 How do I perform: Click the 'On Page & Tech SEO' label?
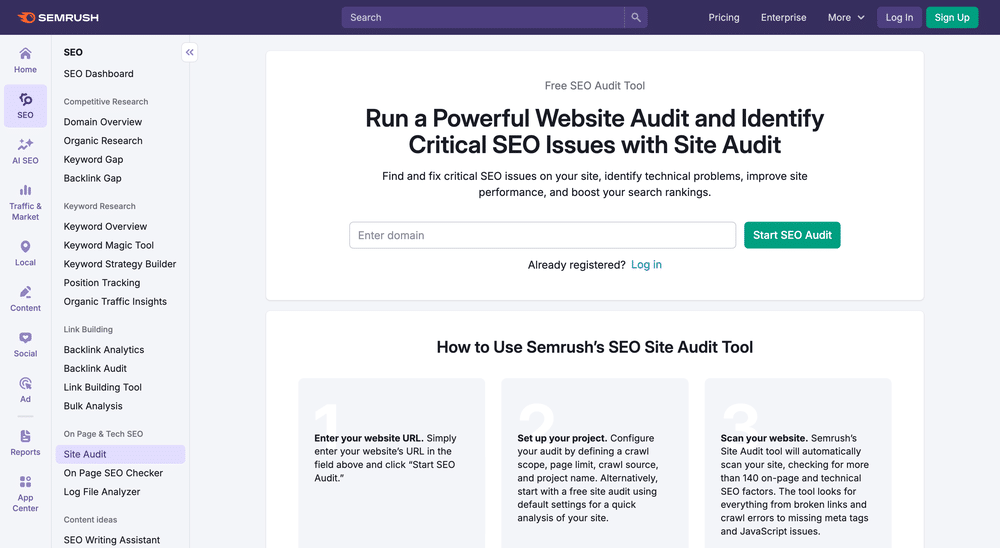coord(103,434)
